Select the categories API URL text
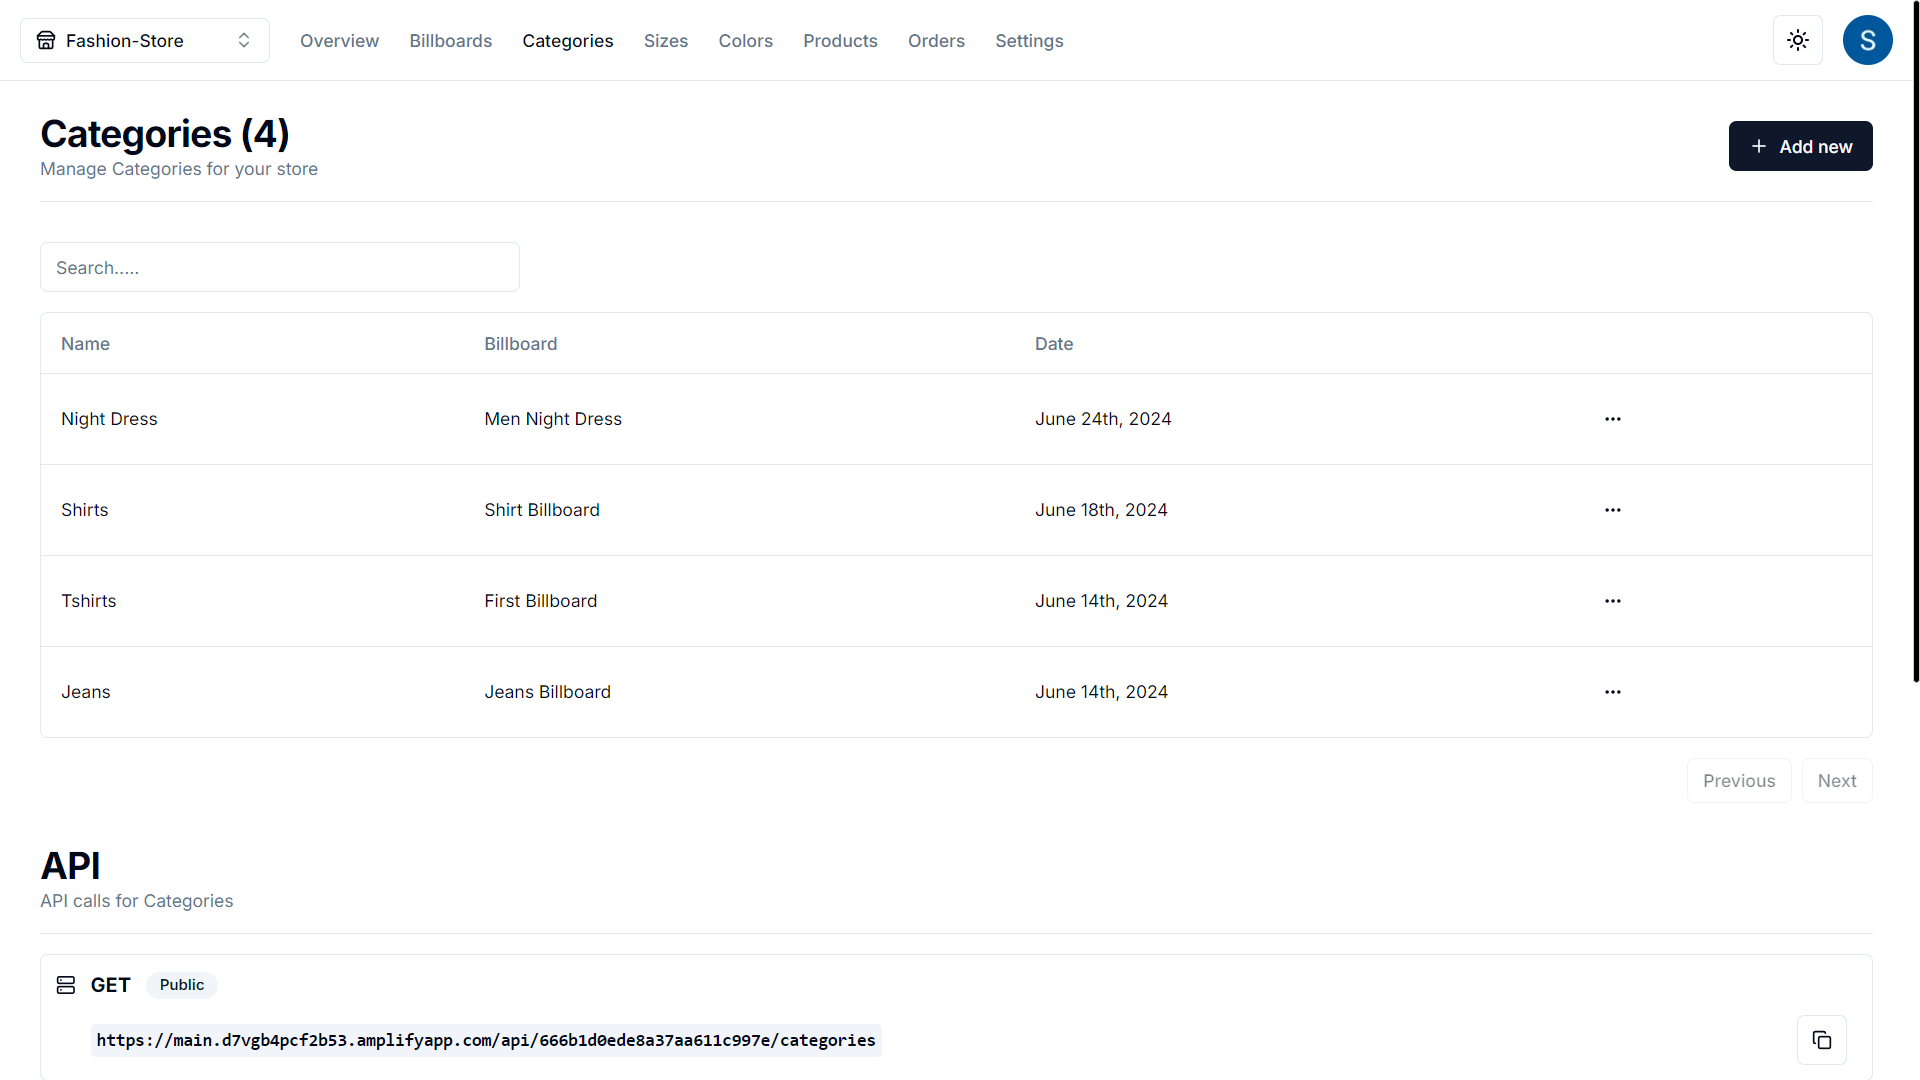Viewport: 1920px width, 1080px height. pyautogui.click(x=486, y=1040)
